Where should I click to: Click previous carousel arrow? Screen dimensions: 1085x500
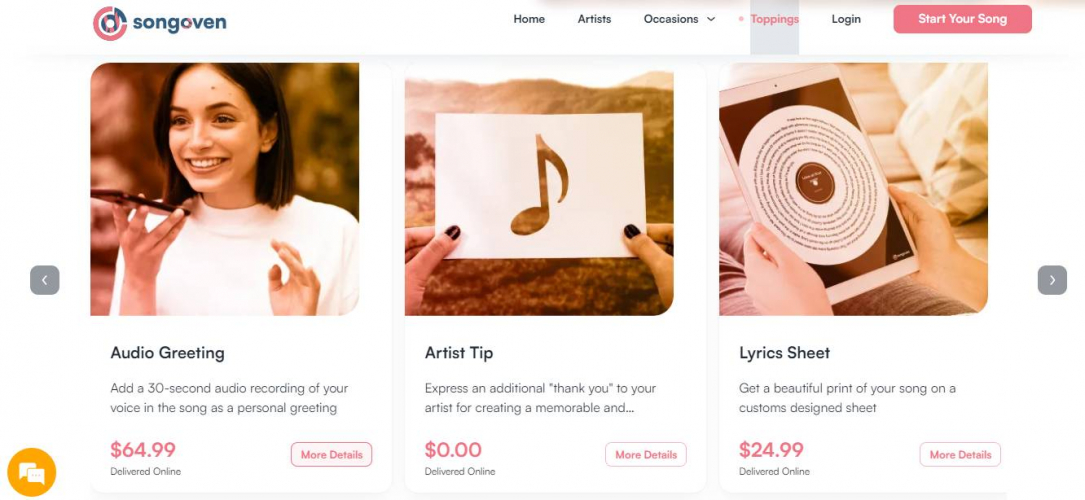click(45, 280)
